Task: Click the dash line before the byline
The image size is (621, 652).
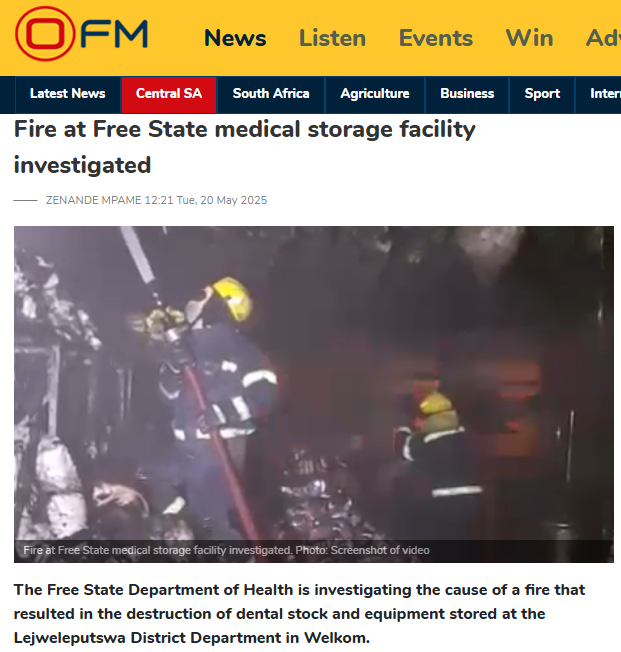Action: [x=25, y=200]
